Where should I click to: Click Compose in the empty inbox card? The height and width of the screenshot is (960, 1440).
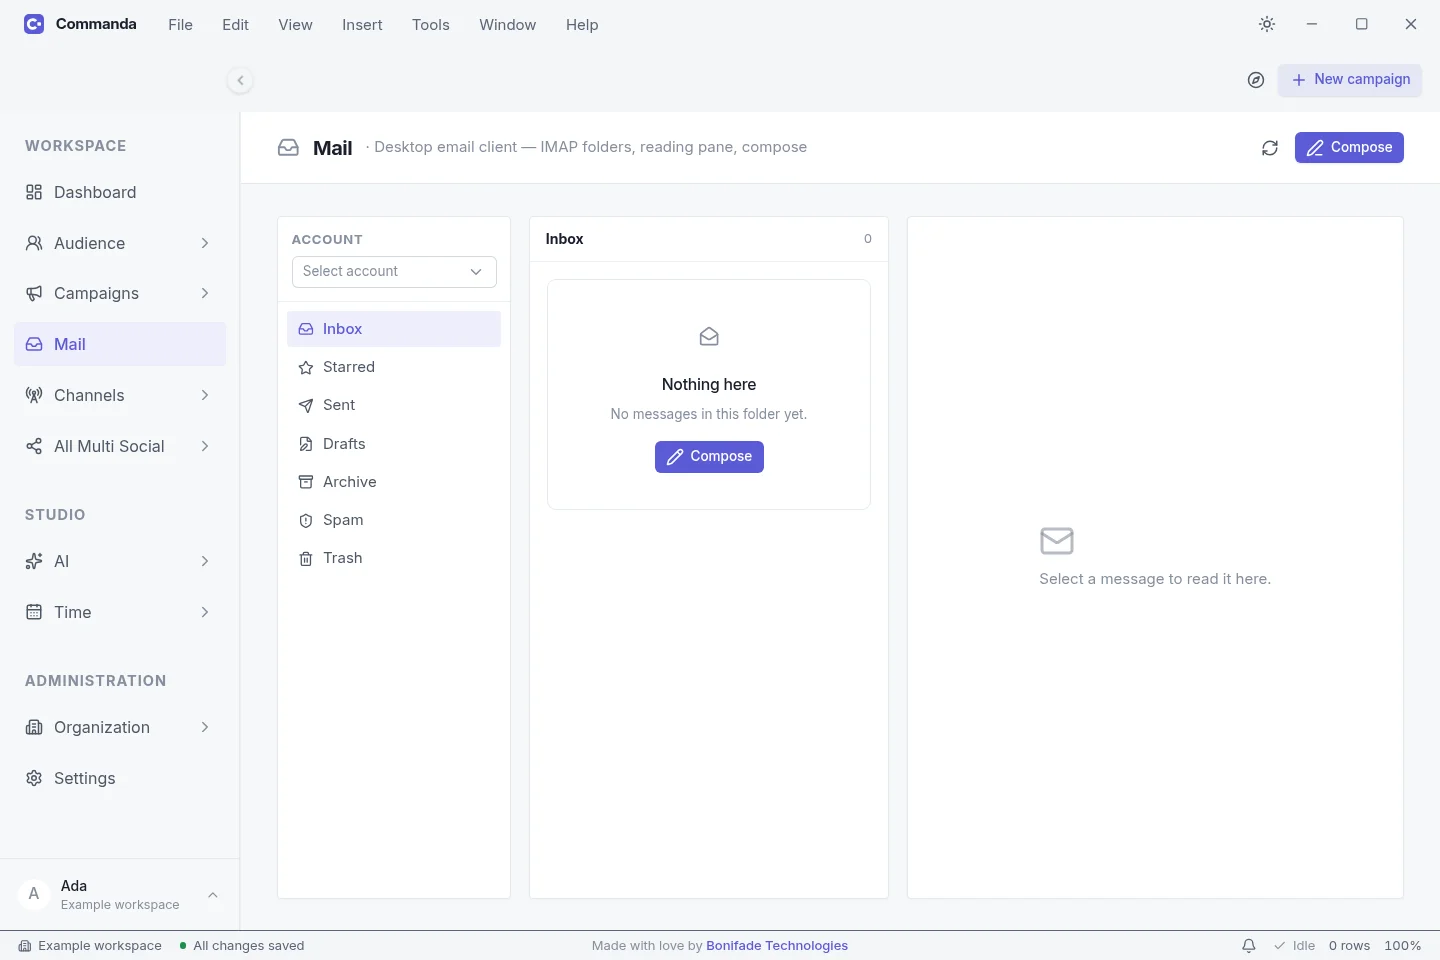coord(709,457)
